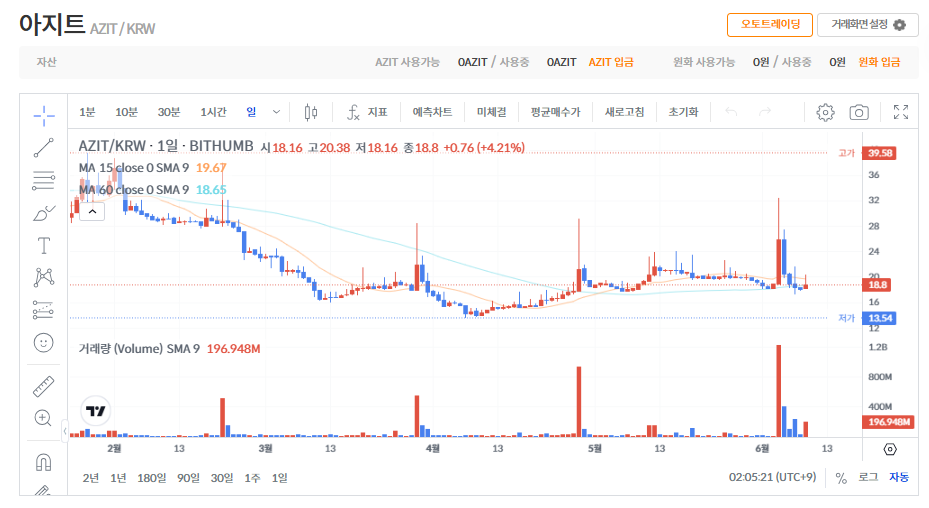Click the AZIT/KRW · 1일 · BITHUMB symbol title

[x=166, y=146]
